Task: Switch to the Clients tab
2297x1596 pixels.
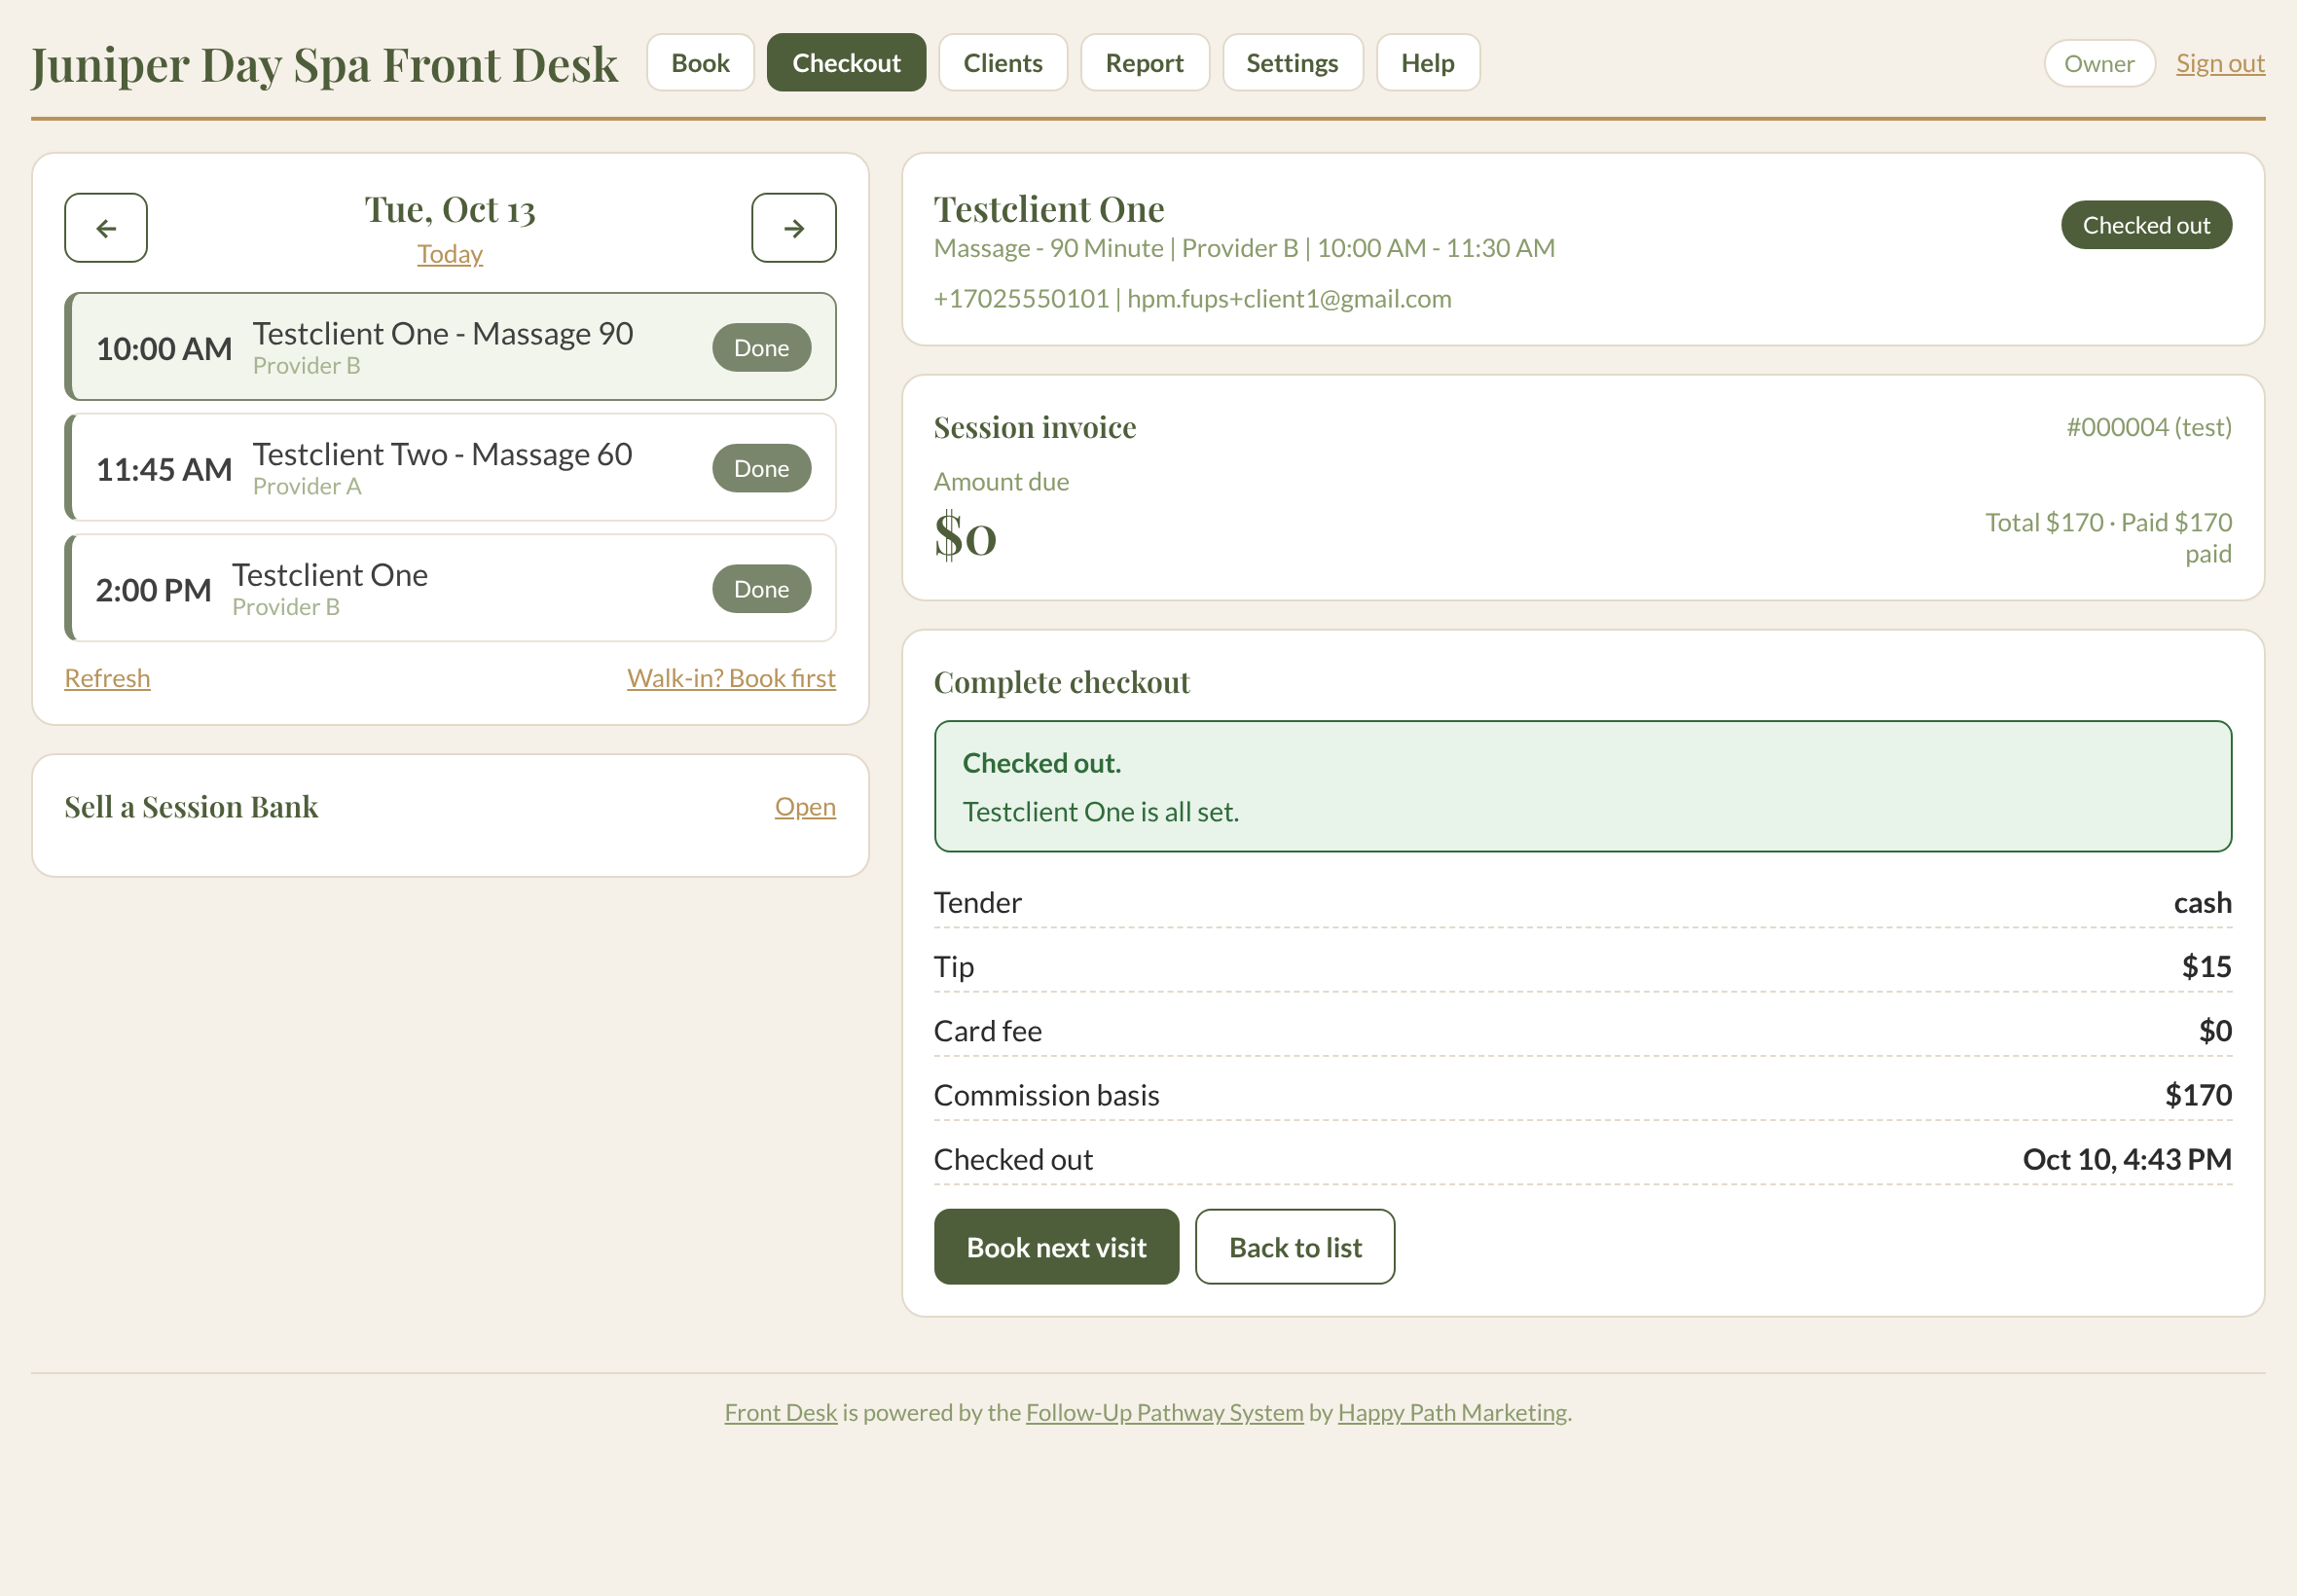Action: click(1003, 63)
